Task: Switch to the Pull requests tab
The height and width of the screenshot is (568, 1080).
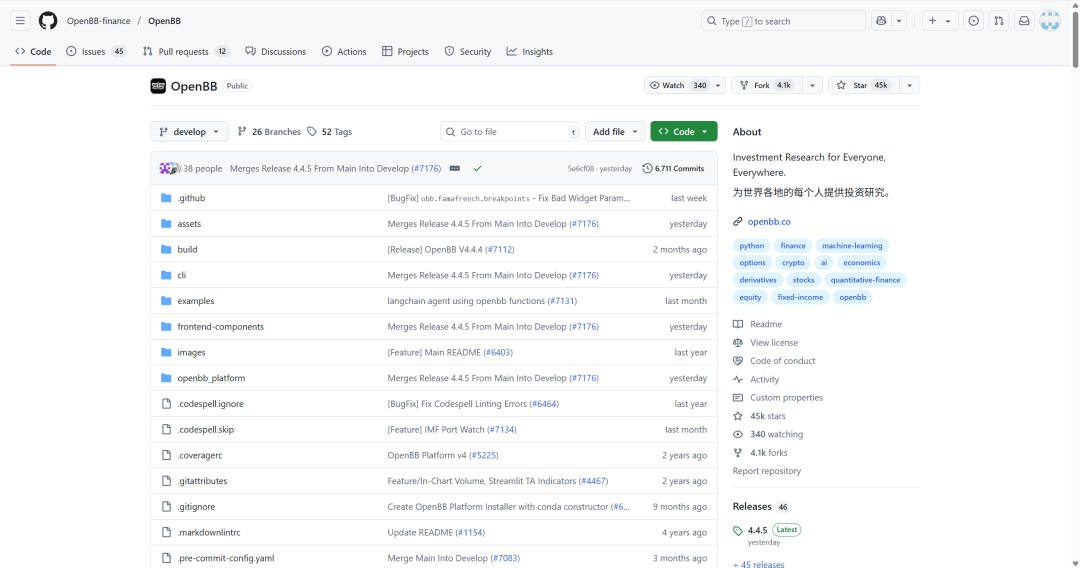Action: [185, 52]
